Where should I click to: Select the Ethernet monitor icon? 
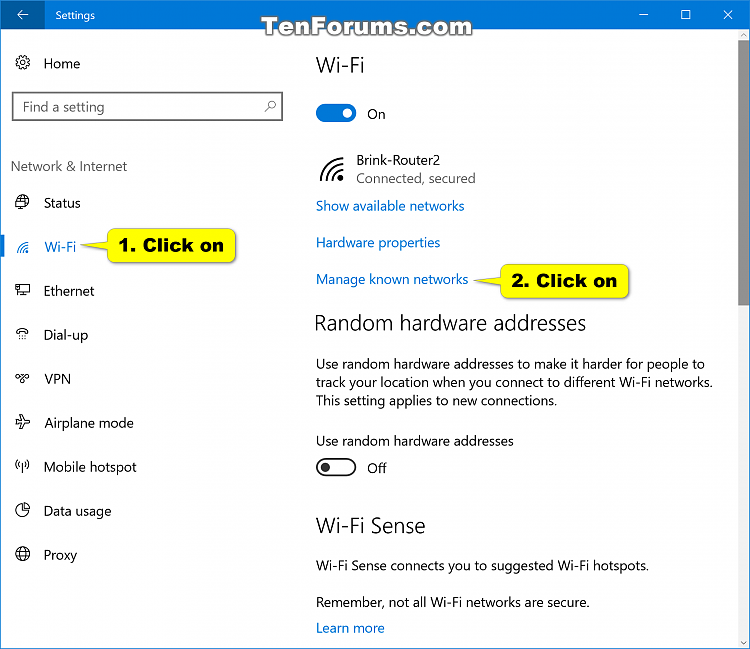point(23,291)
